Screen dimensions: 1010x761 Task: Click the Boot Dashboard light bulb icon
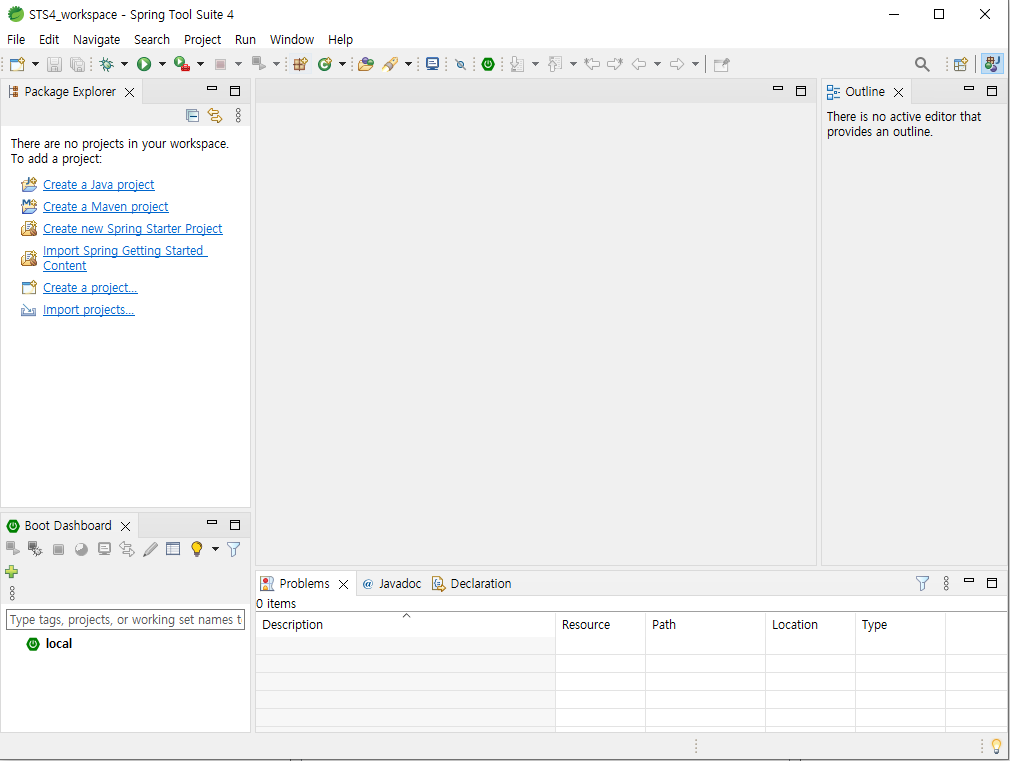click(x=196, y=549)
